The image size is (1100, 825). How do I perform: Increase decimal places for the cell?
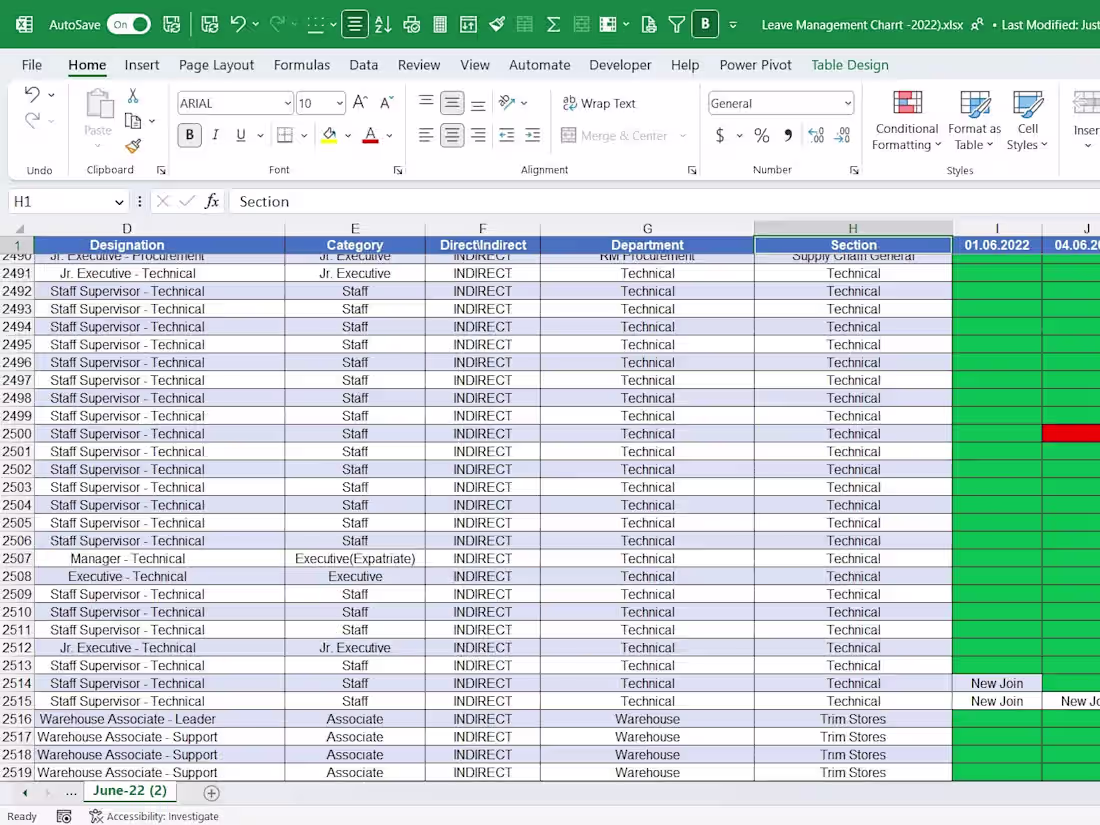tap(817, 135)
